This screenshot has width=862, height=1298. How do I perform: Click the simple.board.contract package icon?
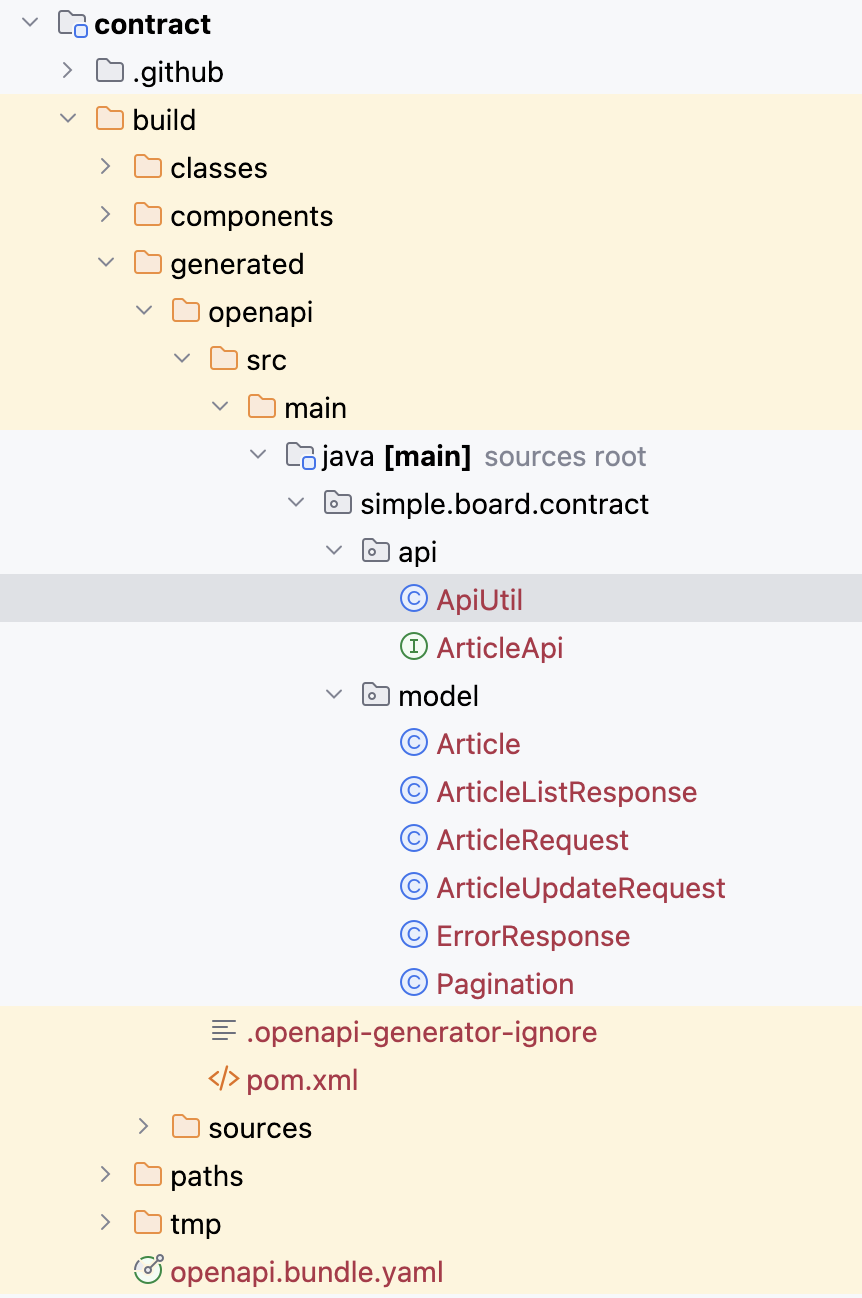click(338, 503)
